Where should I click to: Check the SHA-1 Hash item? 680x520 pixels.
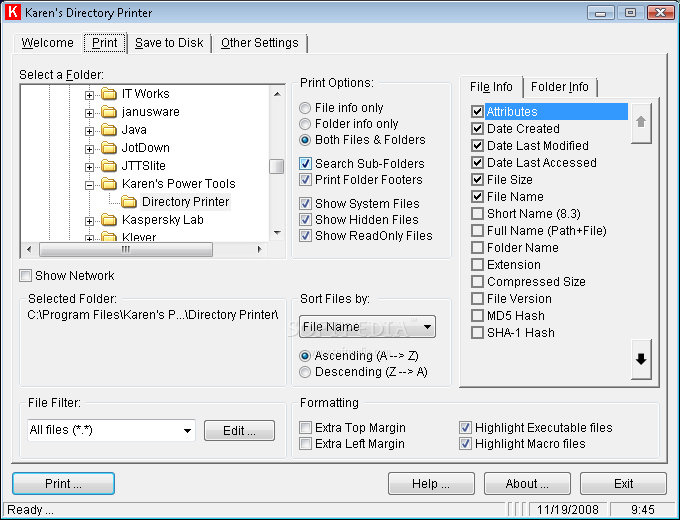[477, 333]
